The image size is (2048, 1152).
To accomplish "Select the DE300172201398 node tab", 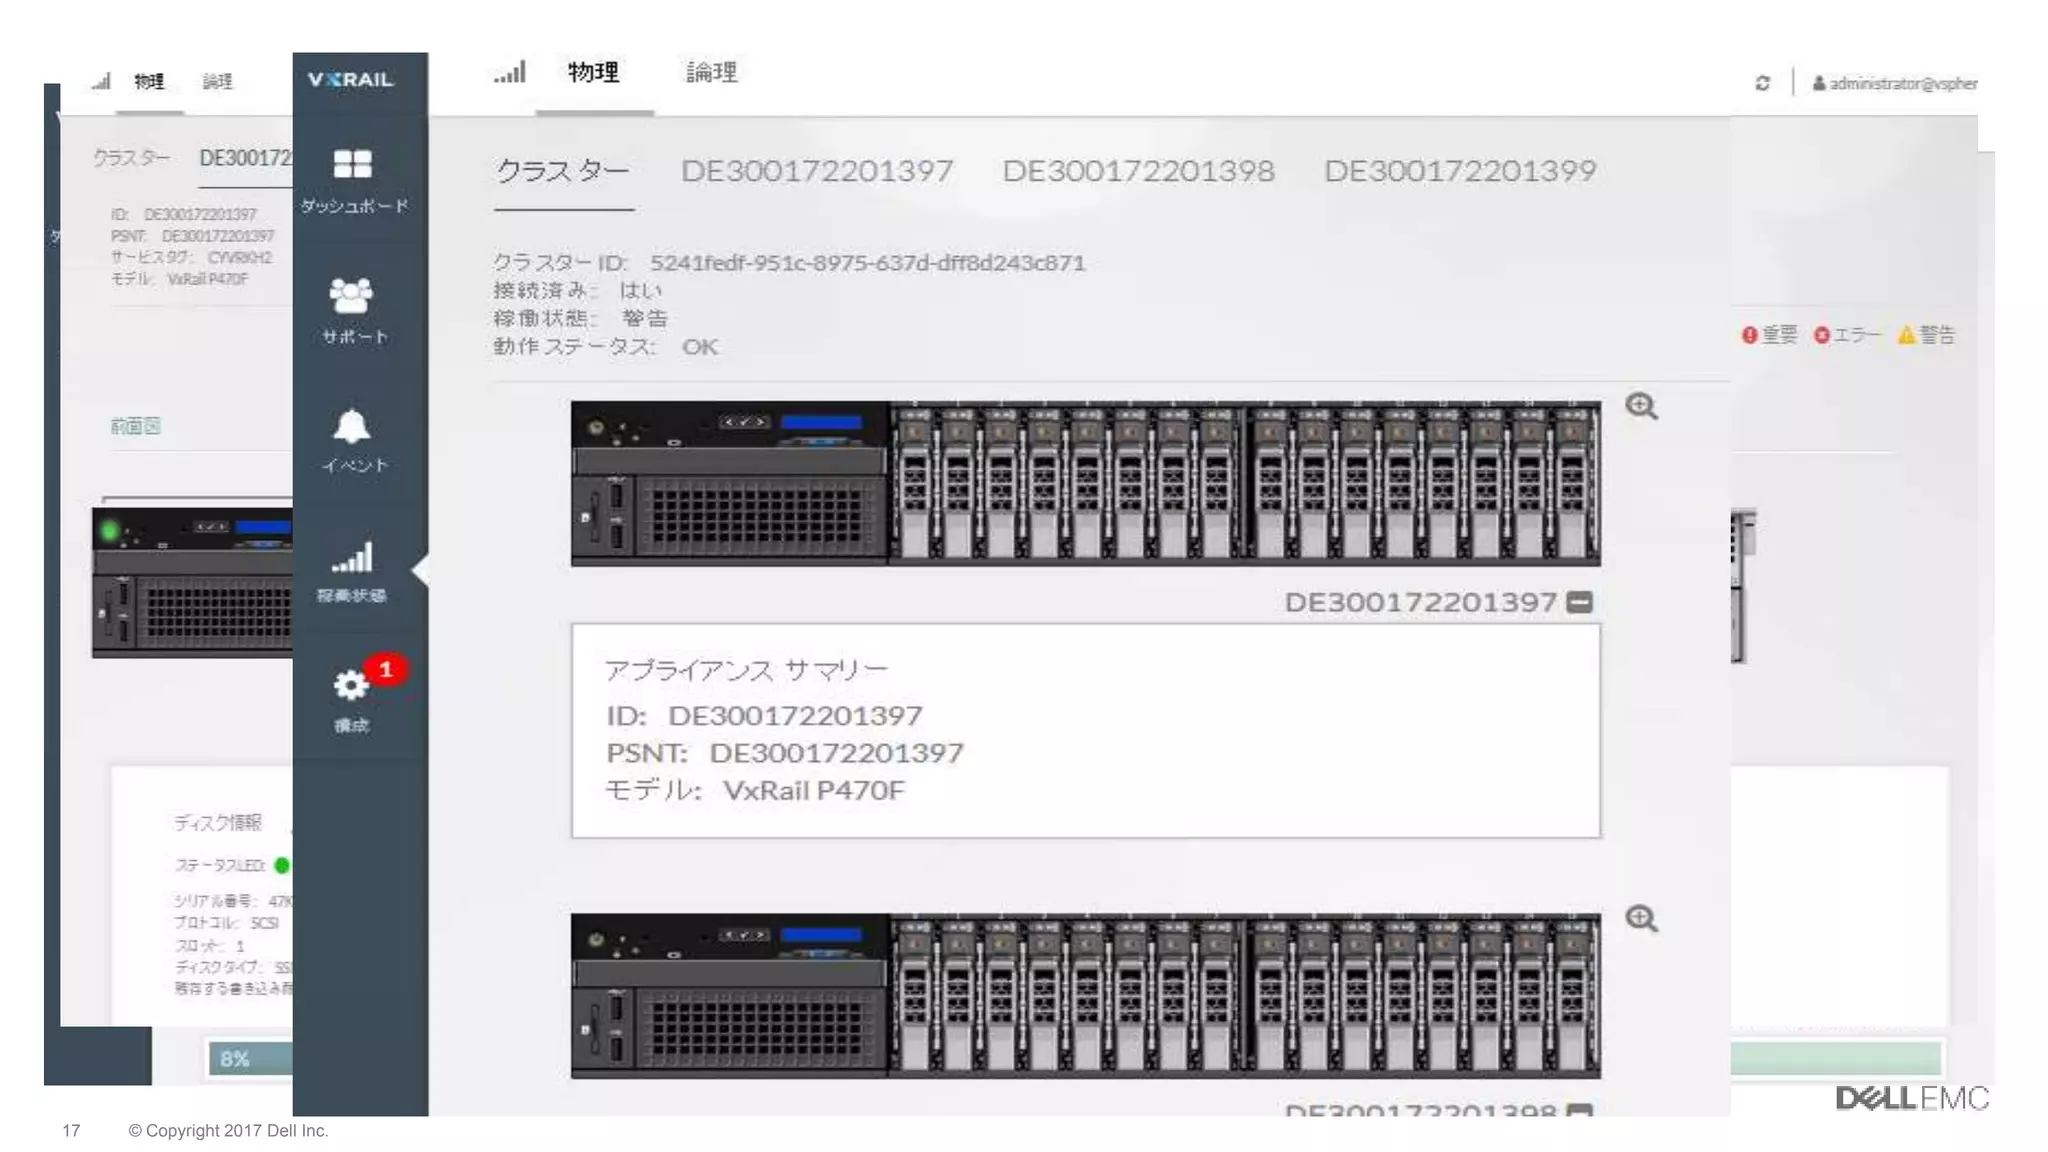I will (x=1138, y=171).
